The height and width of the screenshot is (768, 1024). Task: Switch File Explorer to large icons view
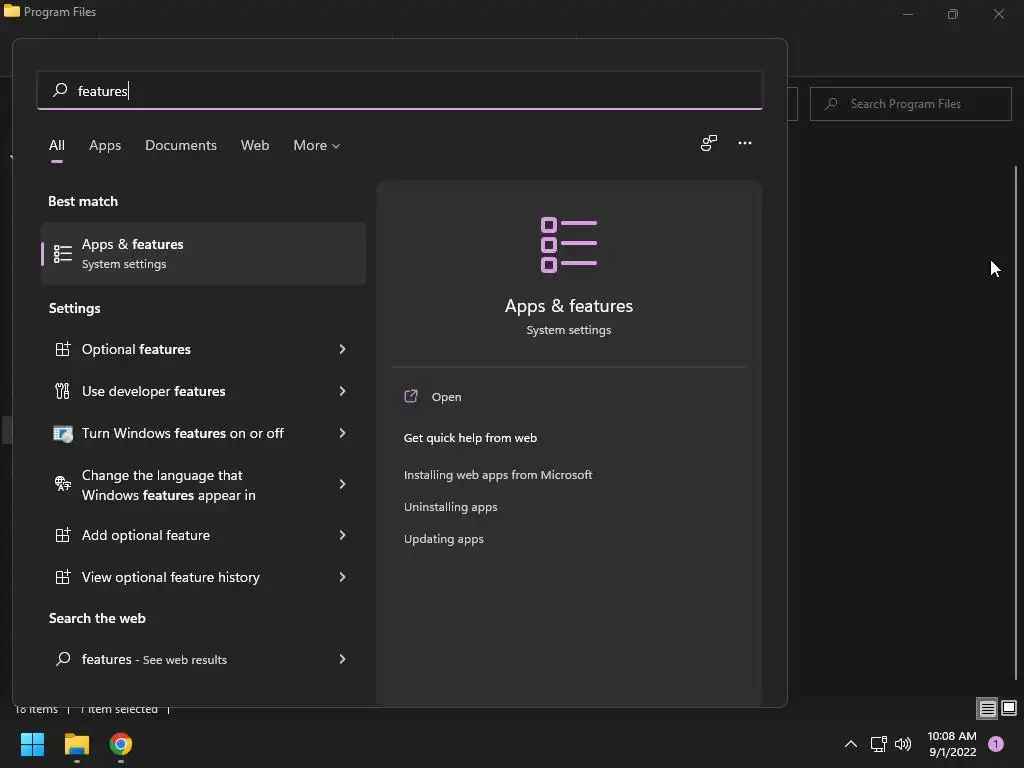(x=1009, y=709)
